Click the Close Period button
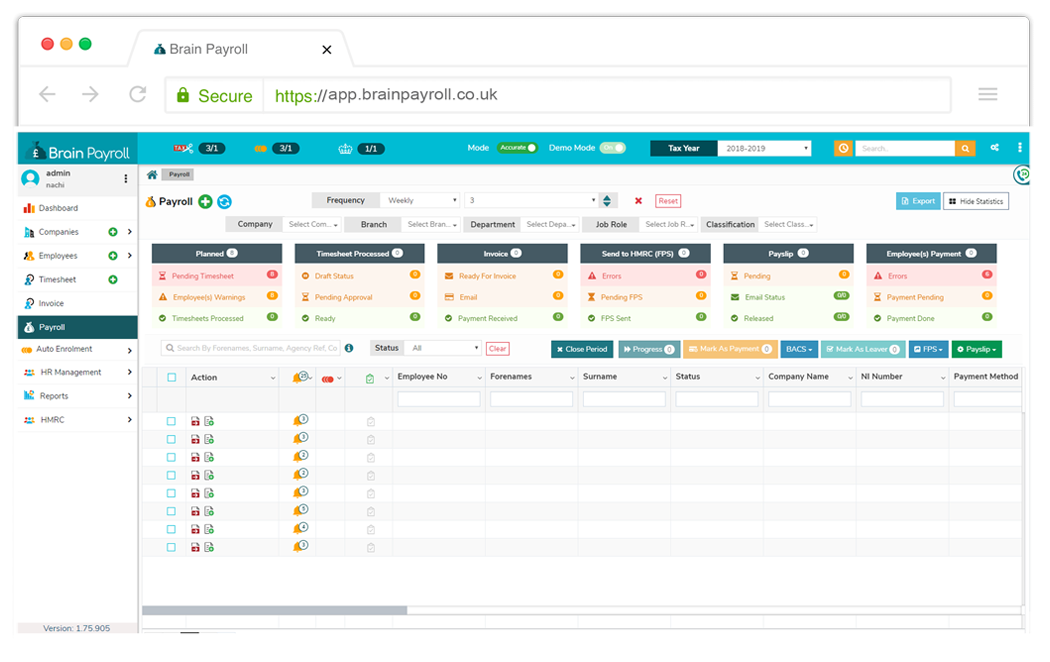 pyautogui.click(x=582, y=349)
